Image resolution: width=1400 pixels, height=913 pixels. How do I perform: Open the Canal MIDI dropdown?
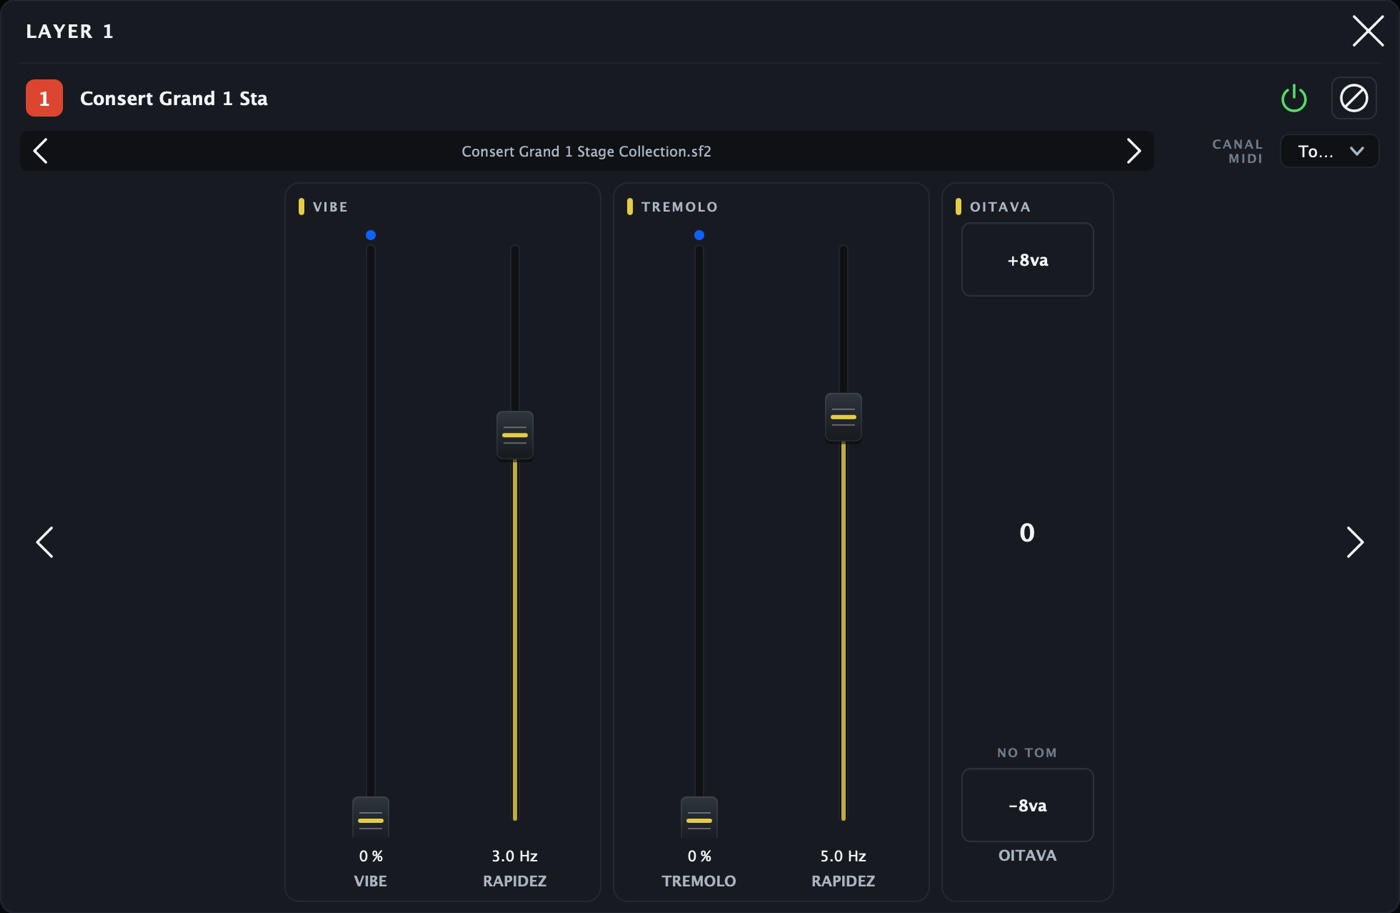point(1329,151)
